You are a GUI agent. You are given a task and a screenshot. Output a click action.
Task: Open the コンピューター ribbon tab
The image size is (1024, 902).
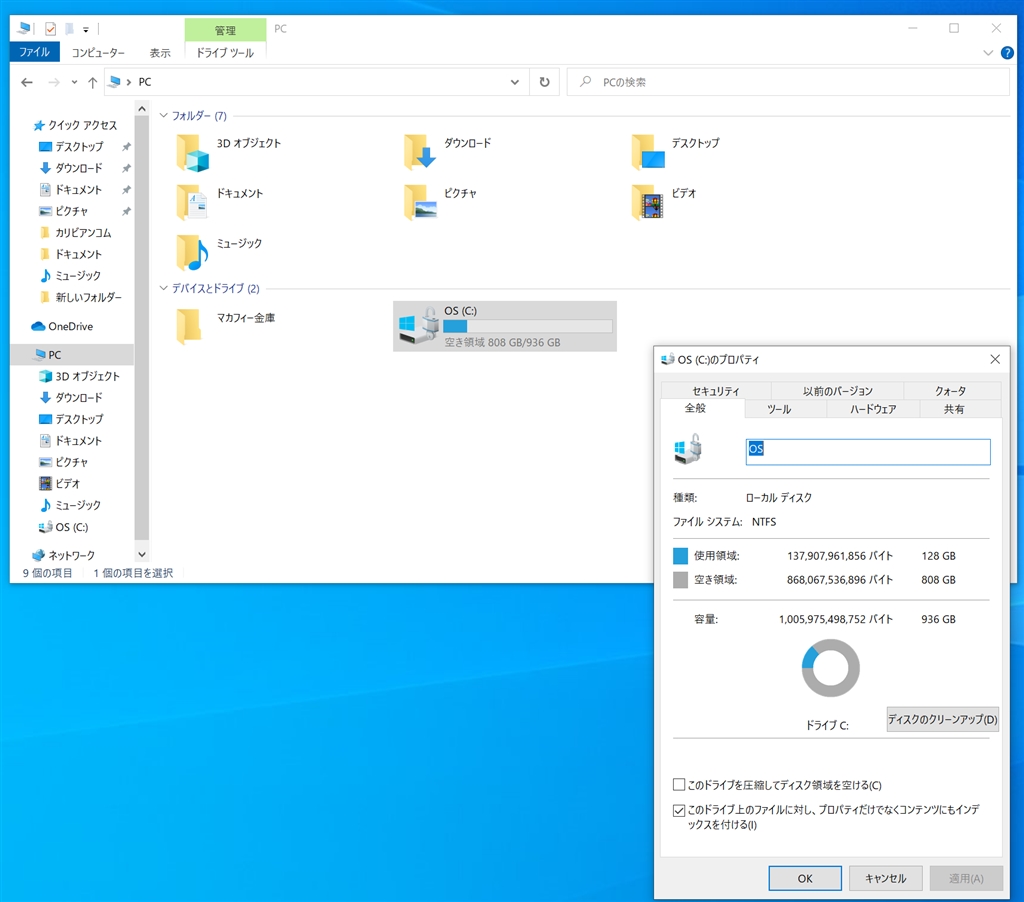coord(98,53)
